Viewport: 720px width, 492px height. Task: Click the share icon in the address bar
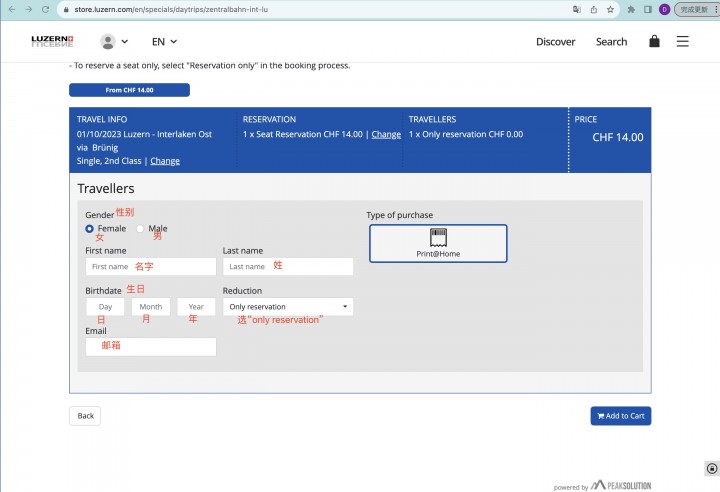coord(594,9)
